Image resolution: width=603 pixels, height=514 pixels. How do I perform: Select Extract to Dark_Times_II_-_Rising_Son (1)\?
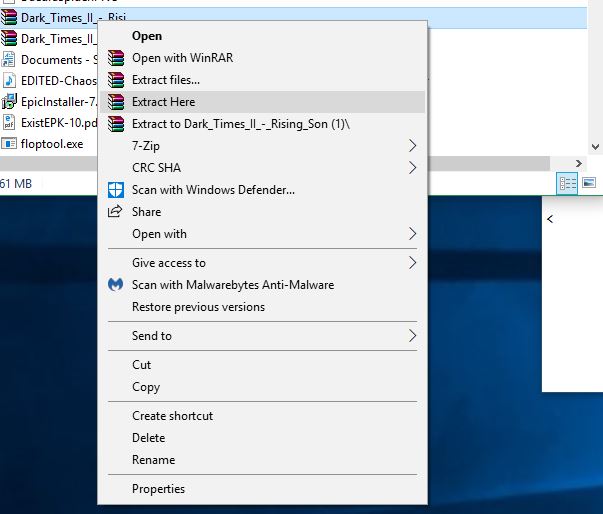point(240,124)
